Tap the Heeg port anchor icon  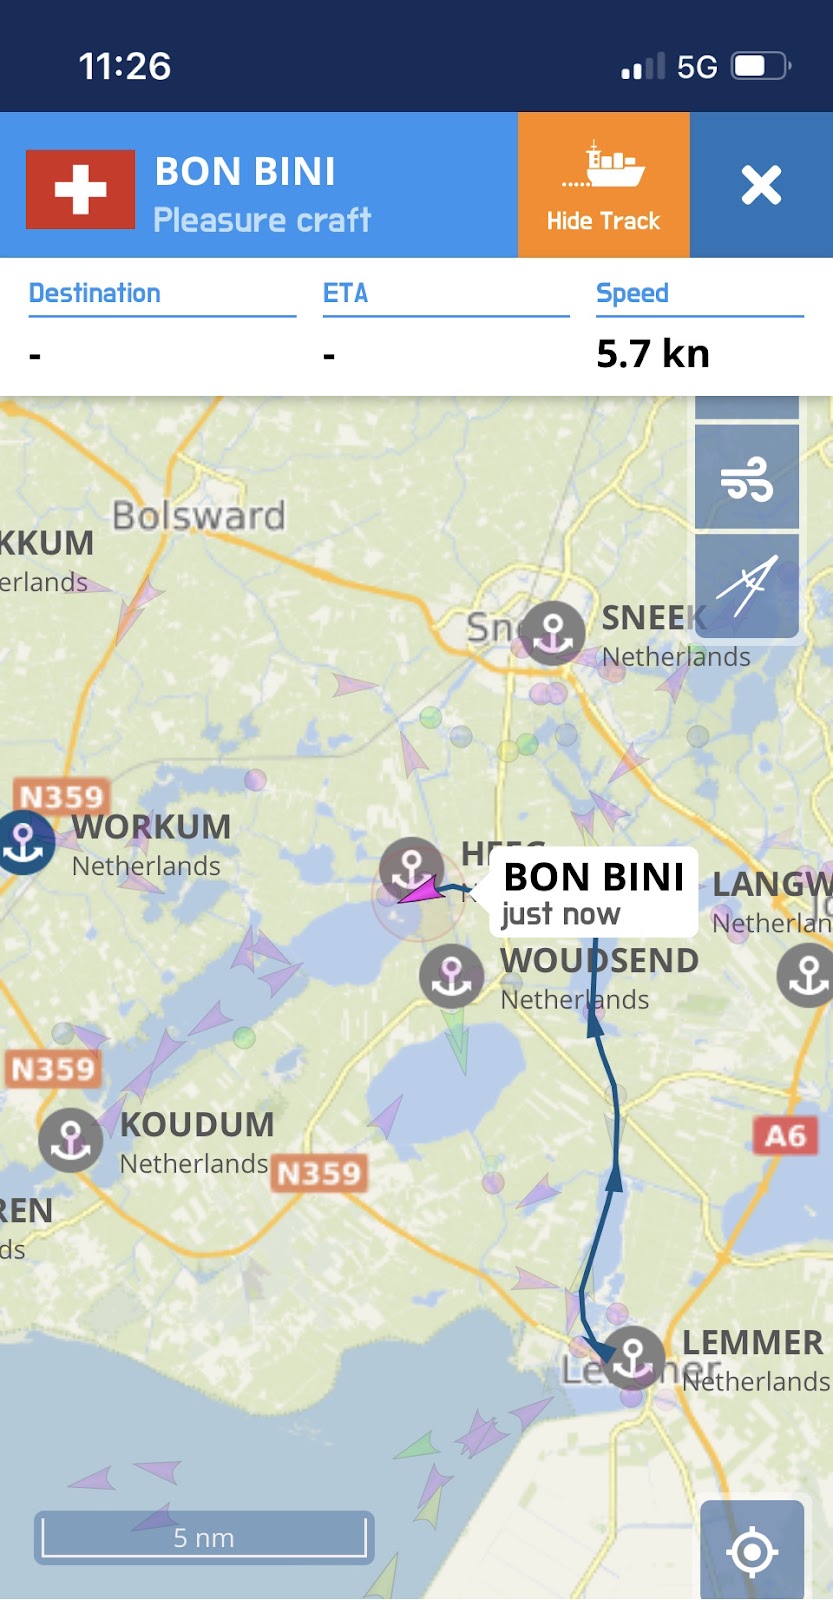click(411, 870)
